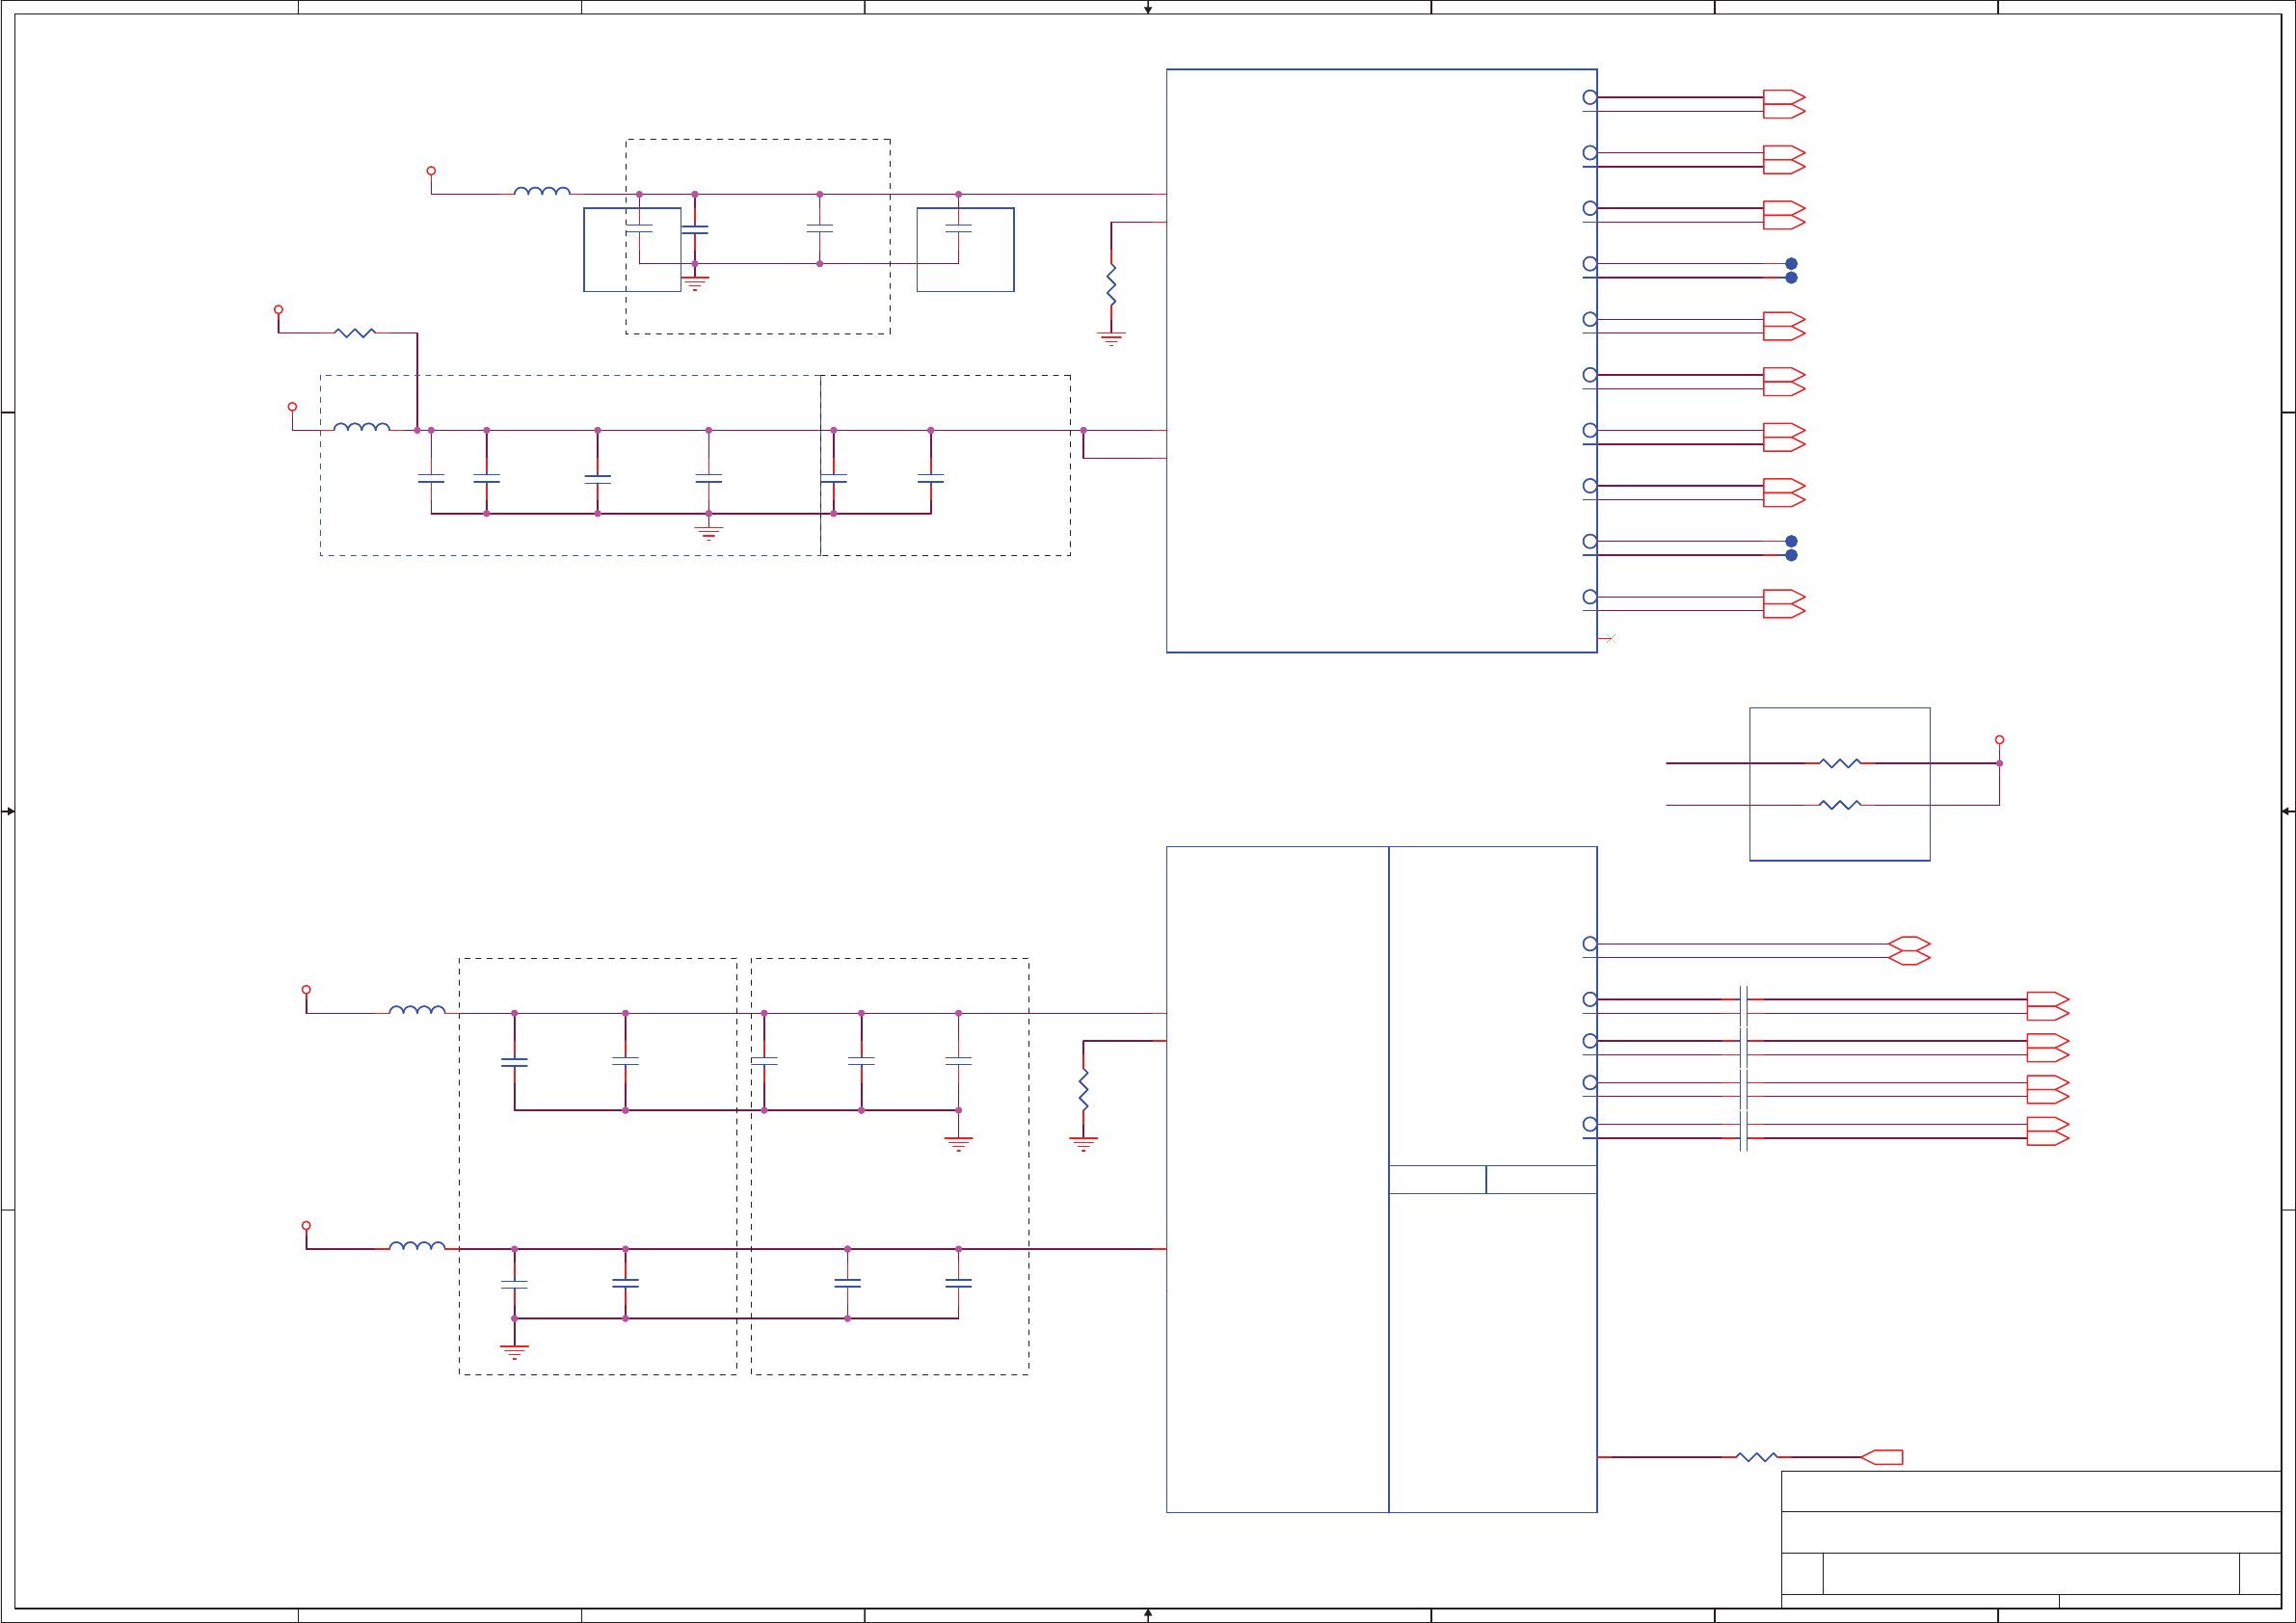Click the hexagonal bidirectional port symbol pair
Viewport: 2296px width, 1623px height.
click(x=1909, y=951)
